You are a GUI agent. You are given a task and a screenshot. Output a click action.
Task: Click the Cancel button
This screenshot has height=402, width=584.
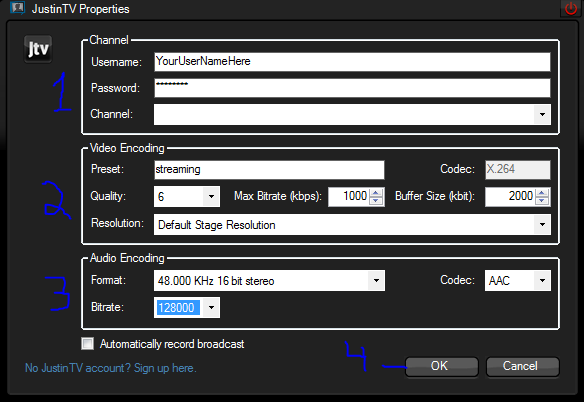click(523, 366)
